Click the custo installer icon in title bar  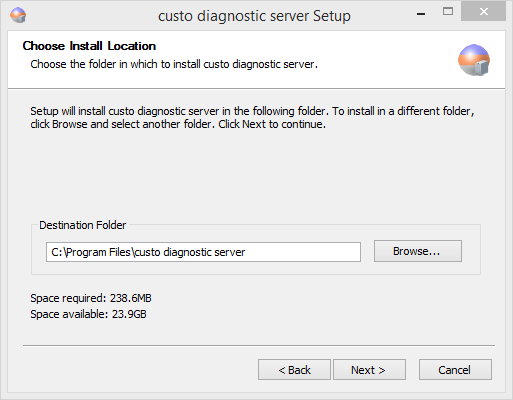pos(18,15)
